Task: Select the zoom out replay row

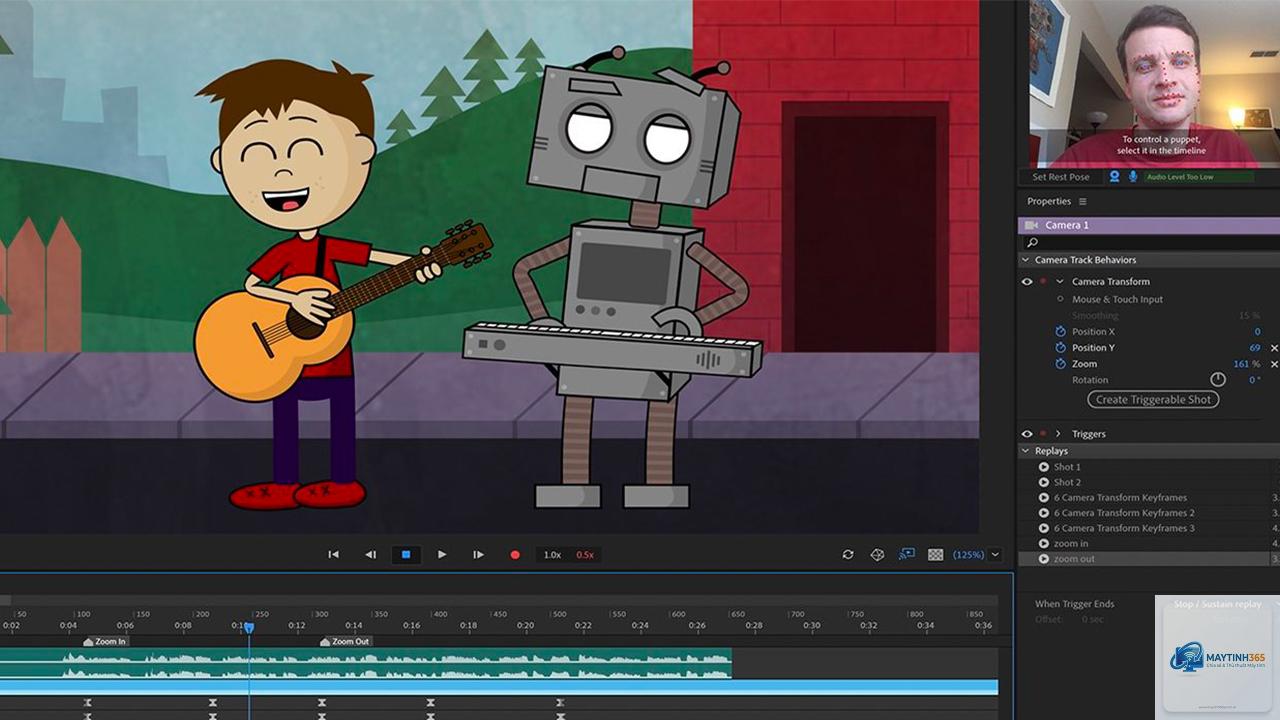Action: 1149,559
